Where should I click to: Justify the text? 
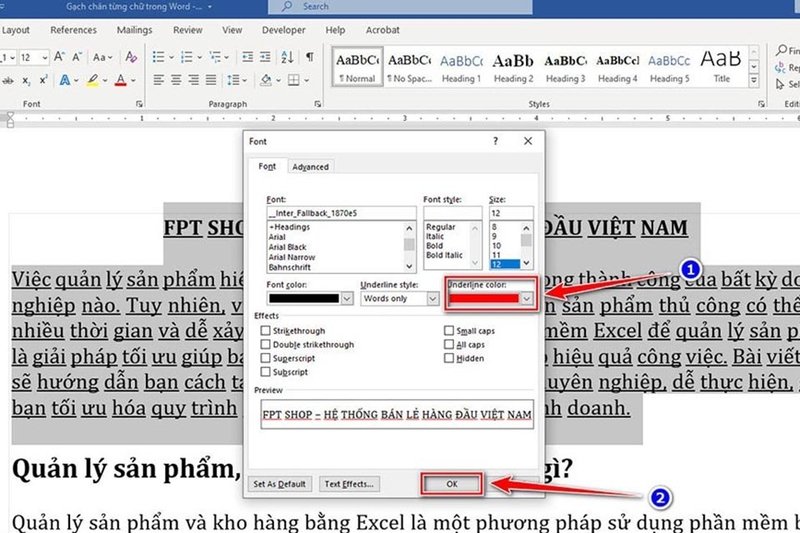pos(211,80)
